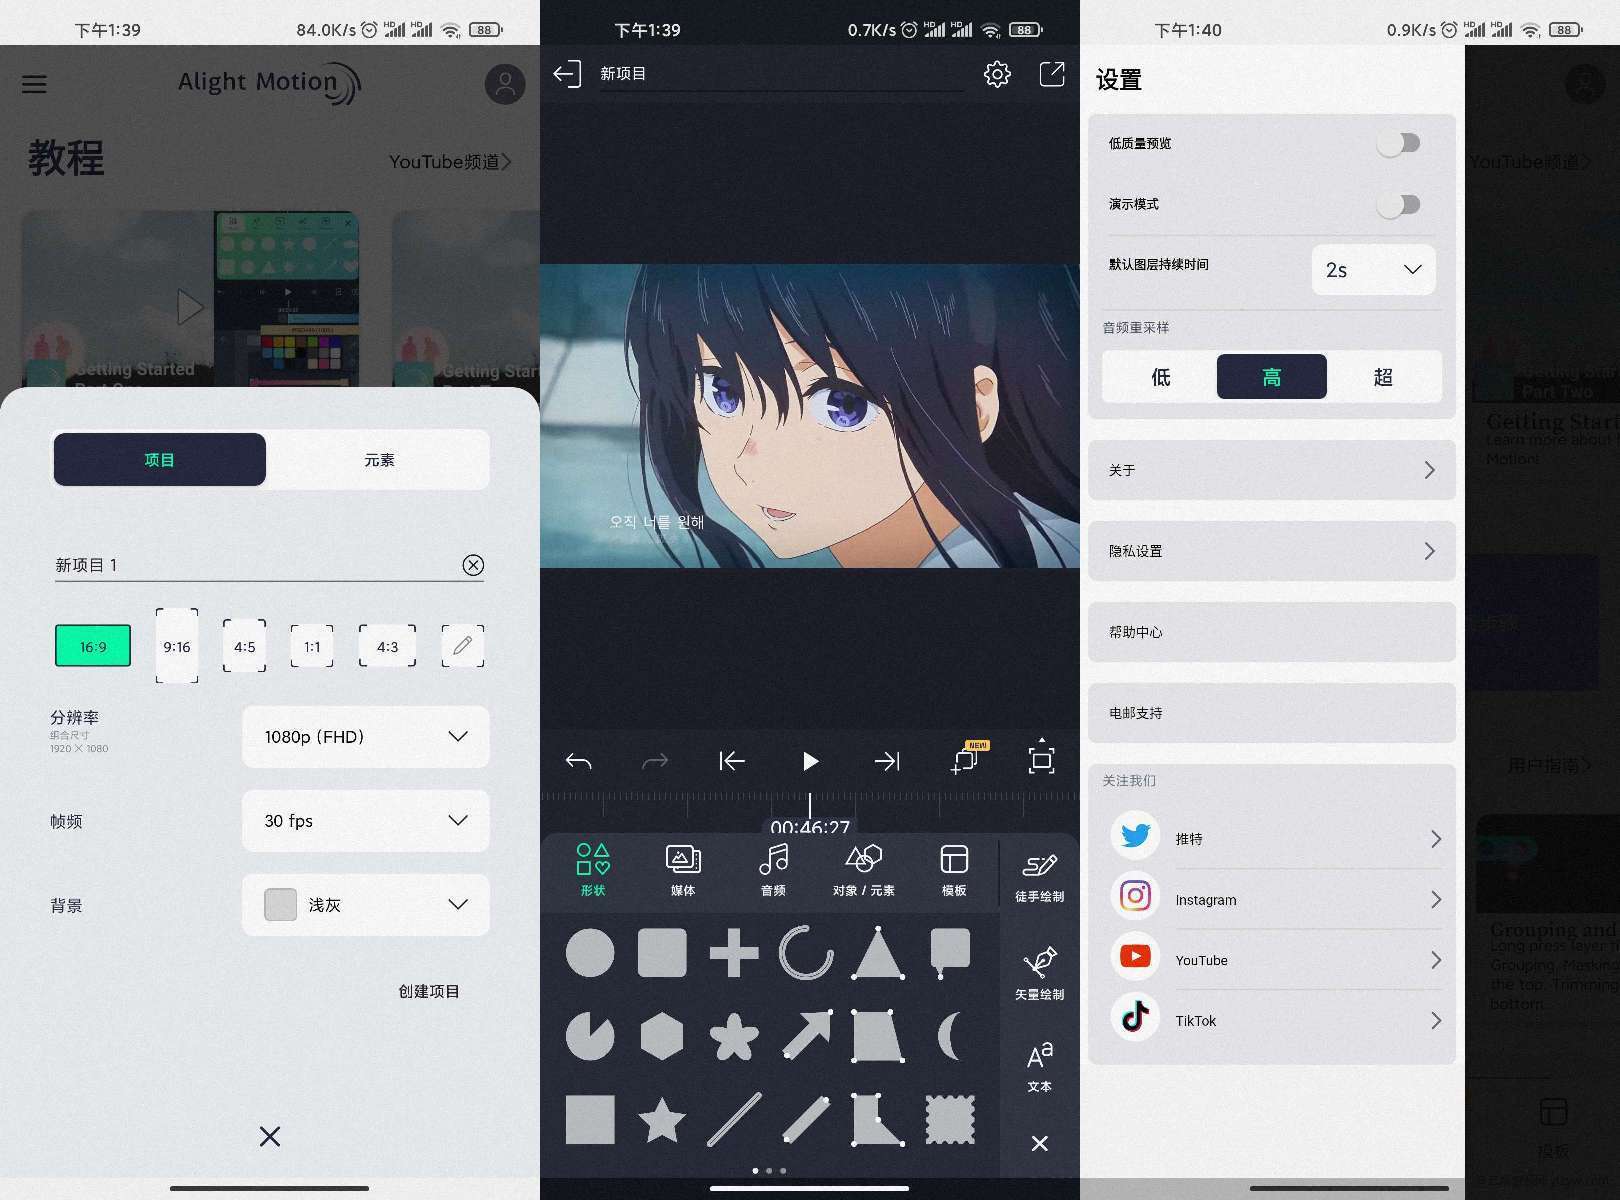Add a Text layer
The image size is (1620, 1200).
coord(1039,1066)
